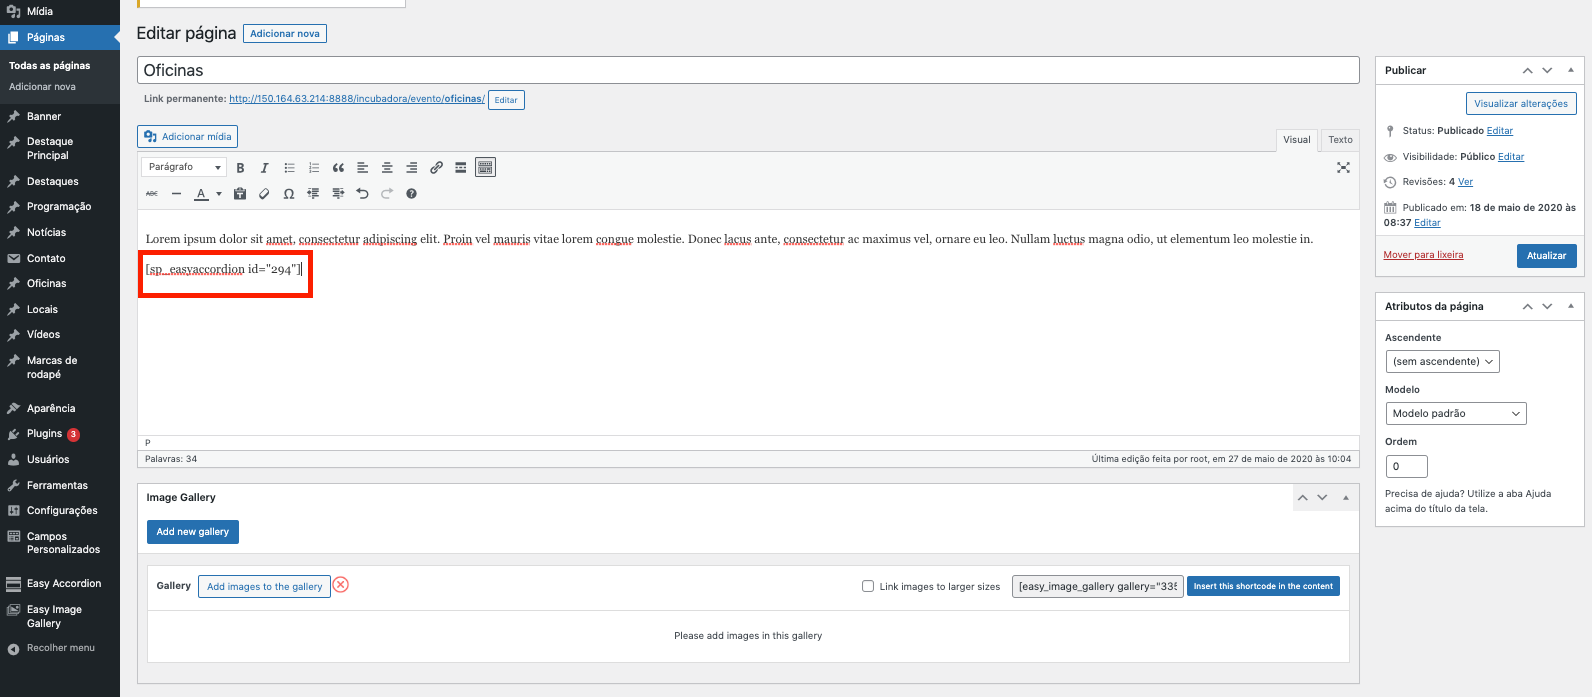The image size is (1592, 697).
Task: Collapse the Publicar panel
Action: [1570, 70]
